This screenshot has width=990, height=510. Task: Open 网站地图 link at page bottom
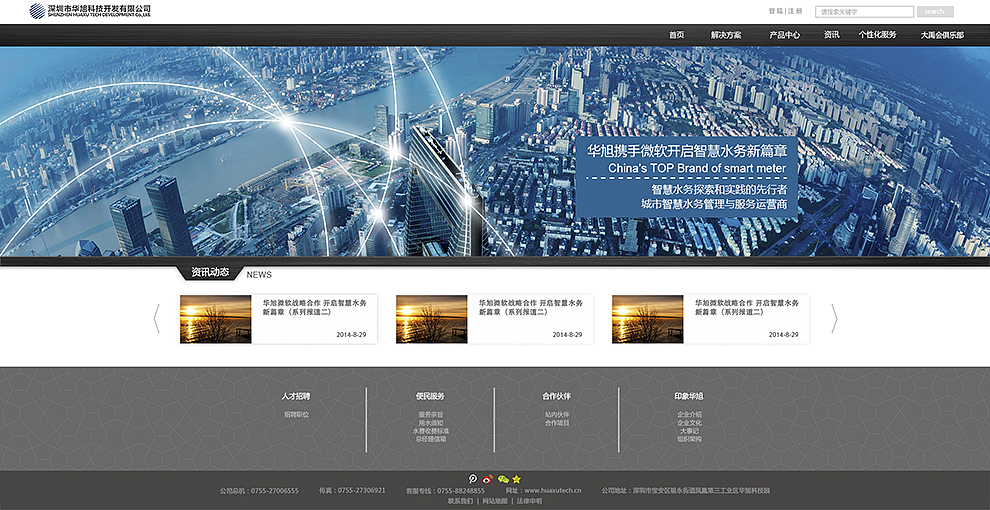coord(495,501)
